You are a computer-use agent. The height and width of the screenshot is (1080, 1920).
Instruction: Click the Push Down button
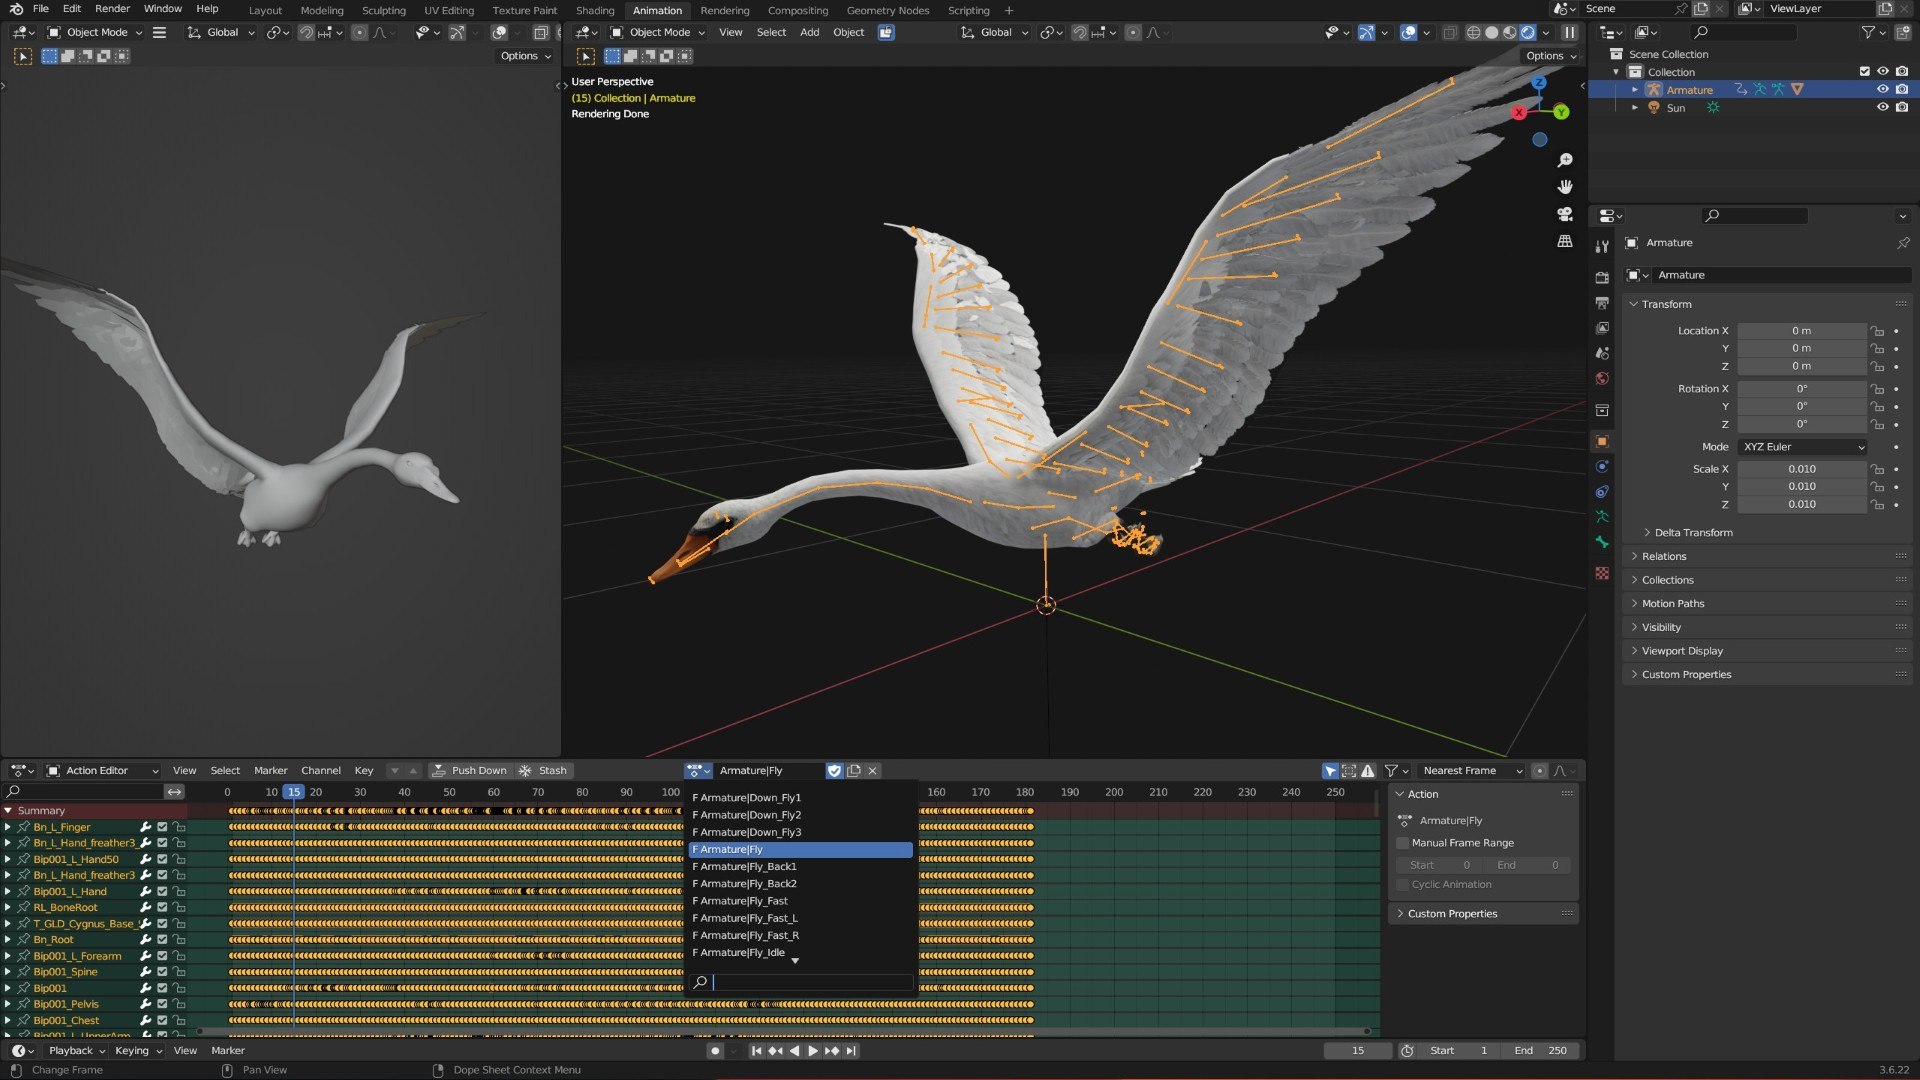(x=469, y=771)
